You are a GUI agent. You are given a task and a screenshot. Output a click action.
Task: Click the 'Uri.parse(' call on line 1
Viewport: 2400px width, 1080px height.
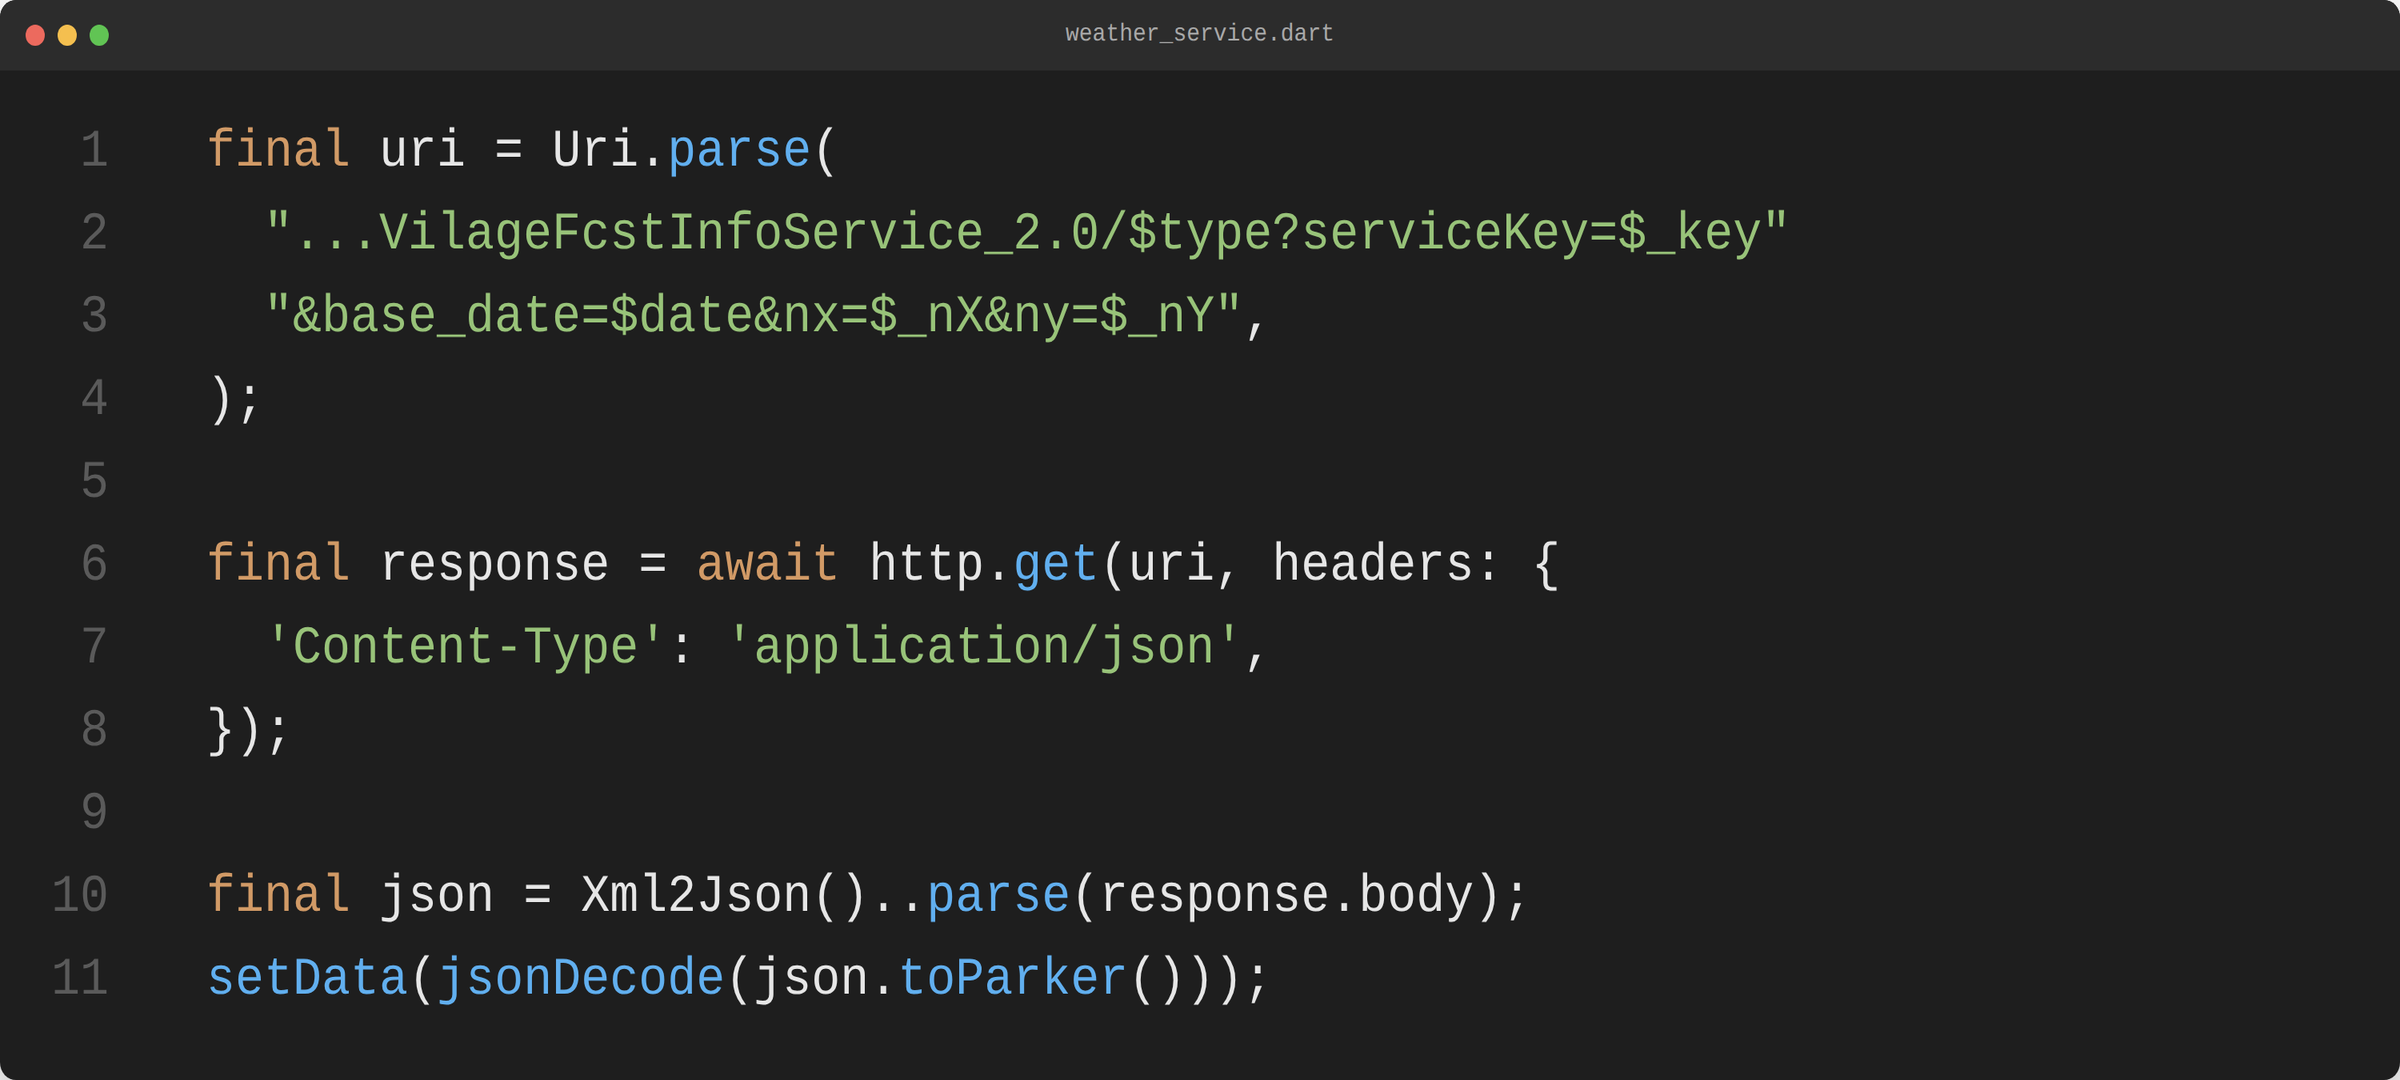[695, 150]
